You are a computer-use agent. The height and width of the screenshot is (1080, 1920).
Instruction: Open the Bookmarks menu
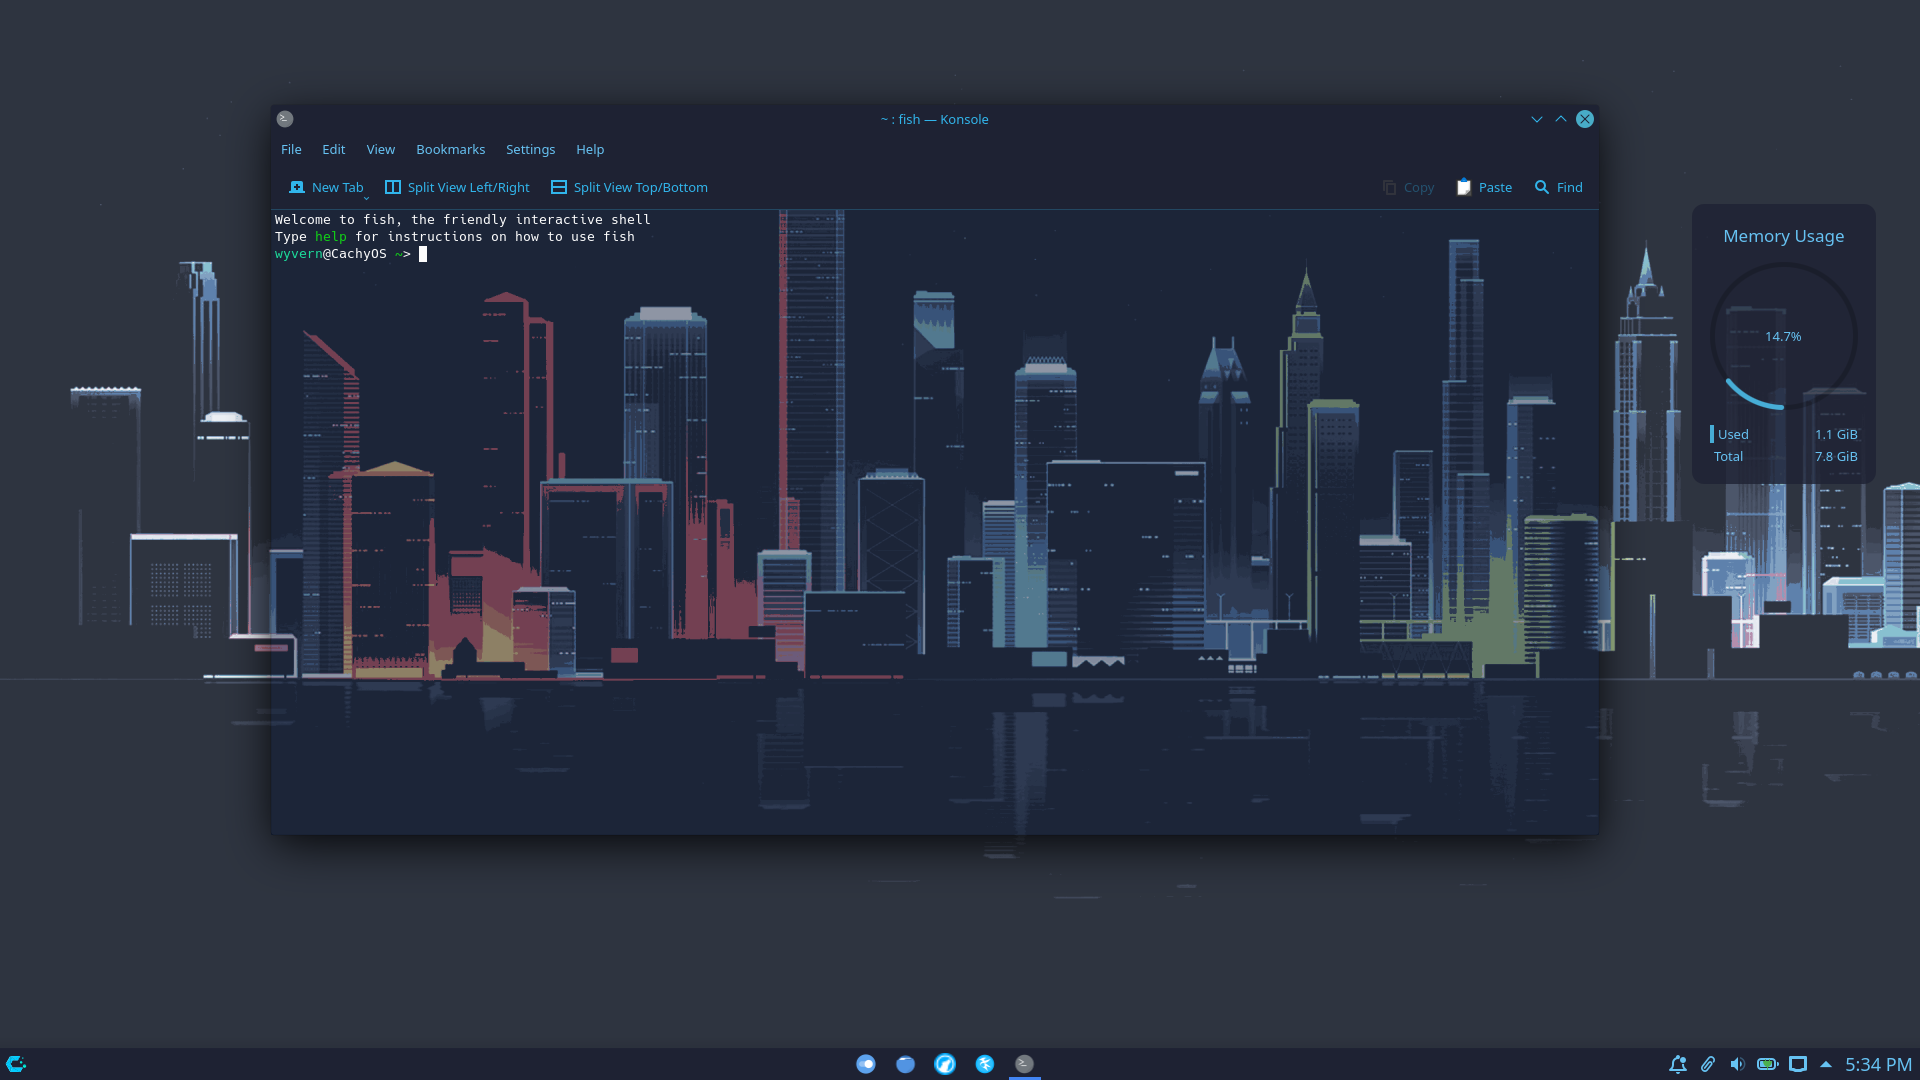pyautogui.click(x=450, y=149)
